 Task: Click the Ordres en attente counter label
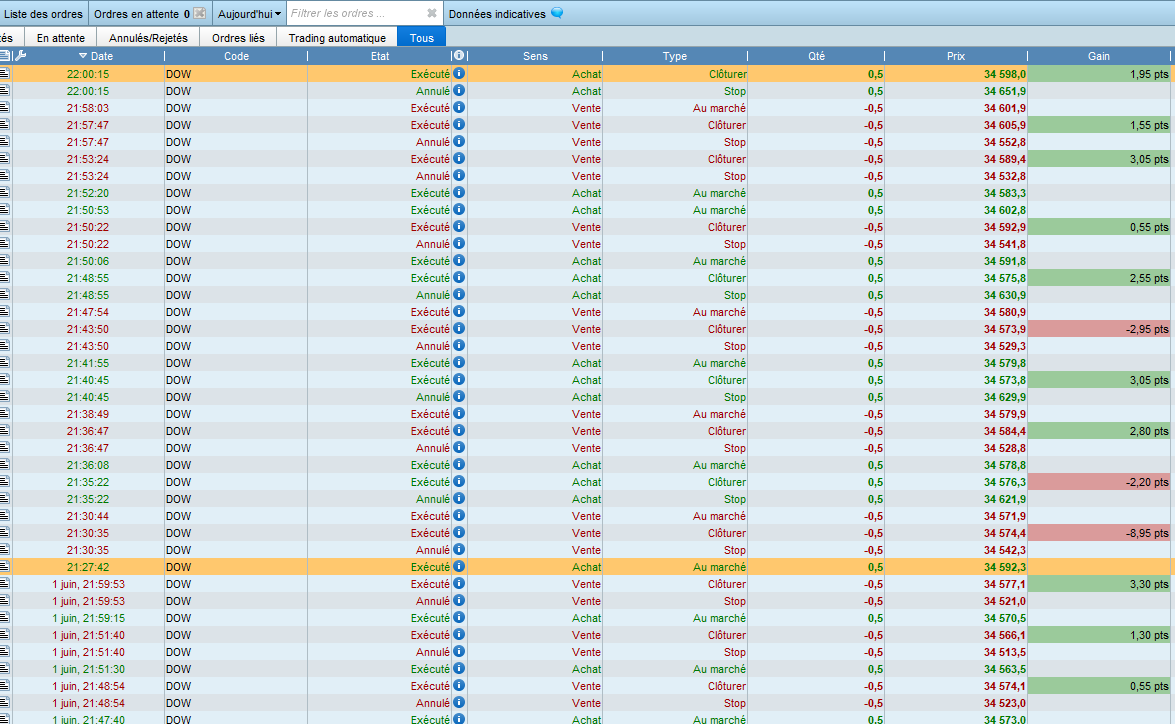click(x=142, y=13)
